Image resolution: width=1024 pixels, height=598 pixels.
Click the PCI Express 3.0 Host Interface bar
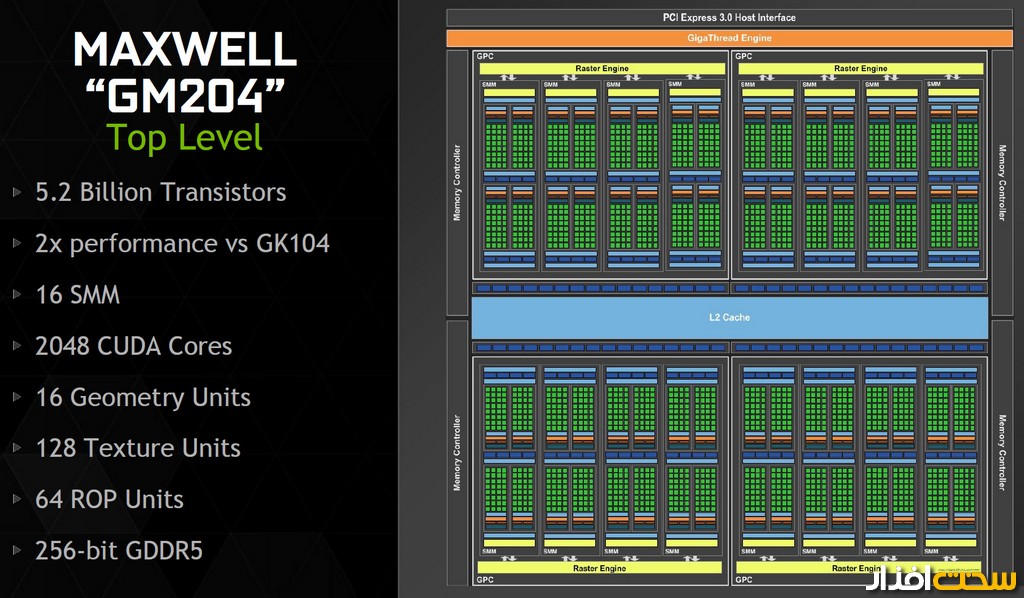click(729, 18)
